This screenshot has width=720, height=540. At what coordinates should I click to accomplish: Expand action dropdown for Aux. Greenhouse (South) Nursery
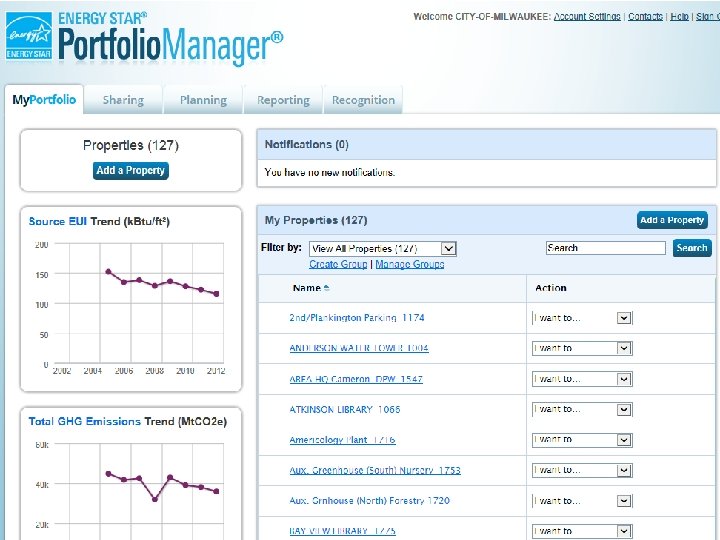(x=582, y=470)
